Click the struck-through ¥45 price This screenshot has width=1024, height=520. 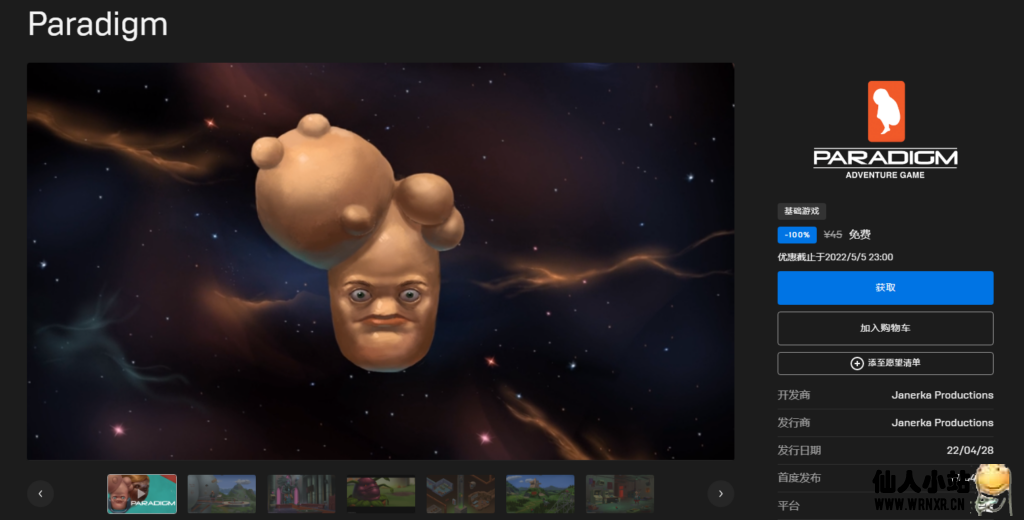833,235
